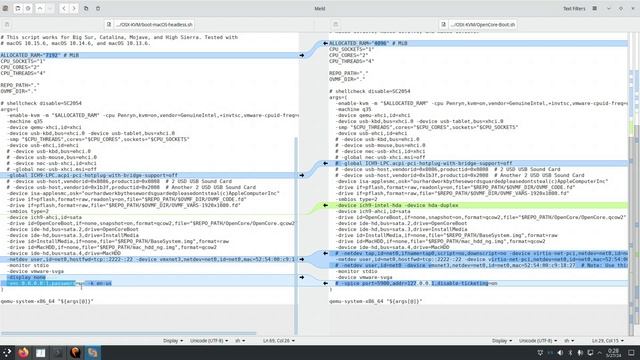Image resolution: width=640 pixels, height=360 pixels.
Task: Push right commented acpi-pci-hotplug line left
Action: 325,163
